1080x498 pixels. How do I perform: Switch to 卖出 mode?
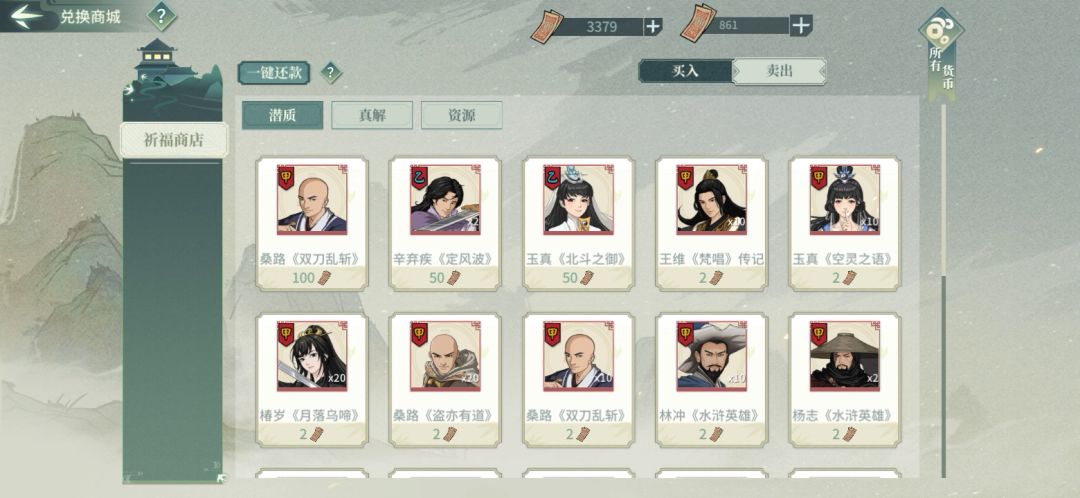click(x=779, y=71)
